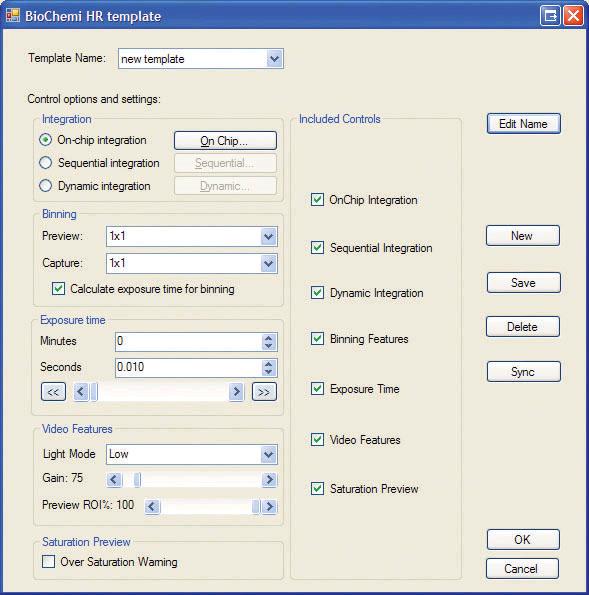Image resolution: width=589 pixels, height=595 pixels.
Task: Increase Preview ROI% with right arrow
Action: coord(269,506)
